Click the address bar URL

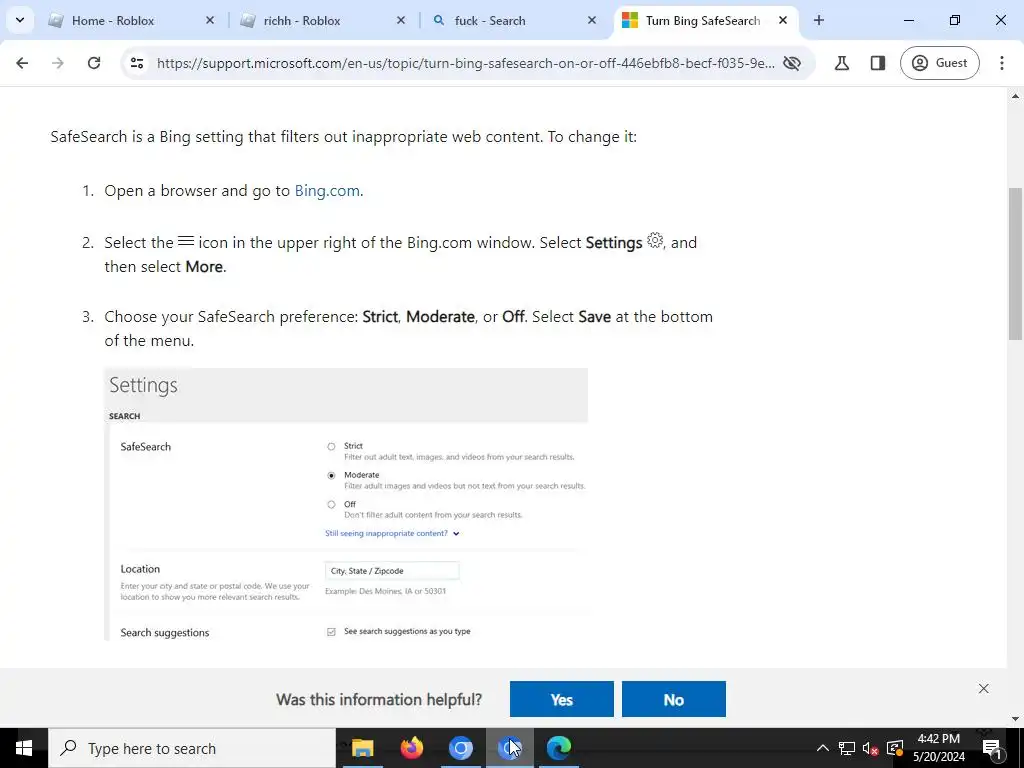(x=466, y=63)
